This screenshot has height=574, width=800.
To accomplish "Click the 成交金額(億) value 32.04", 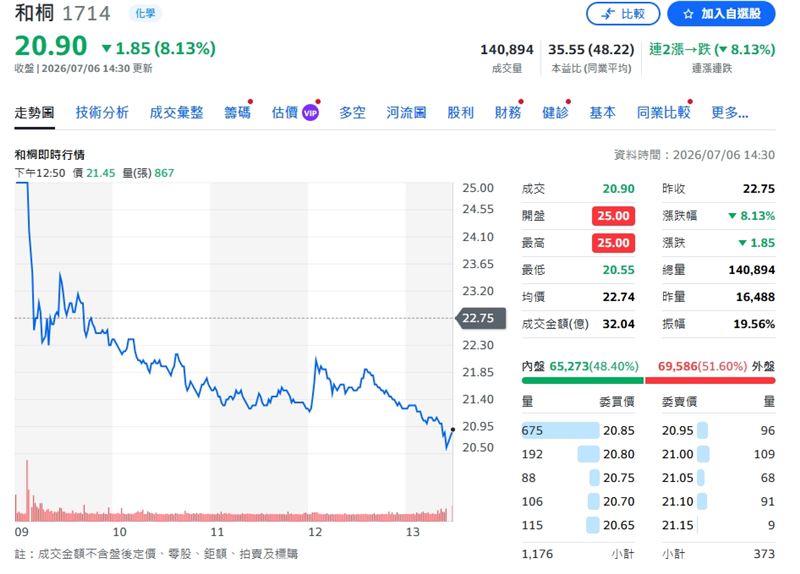I will (x=618, y=324).
